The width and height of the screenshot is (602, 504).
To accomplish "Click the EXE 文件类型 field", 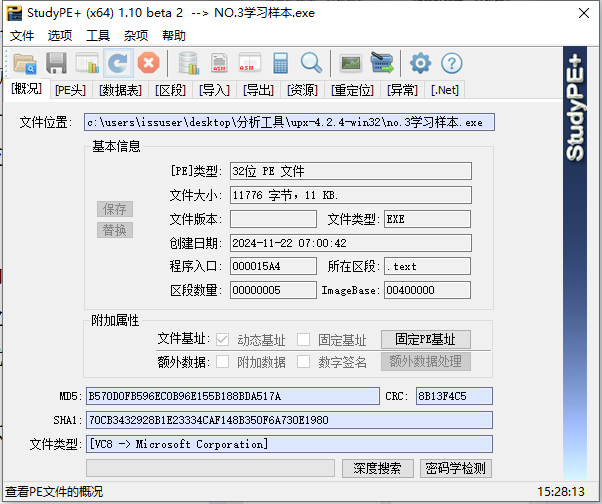I will click(x=427, y=219).
